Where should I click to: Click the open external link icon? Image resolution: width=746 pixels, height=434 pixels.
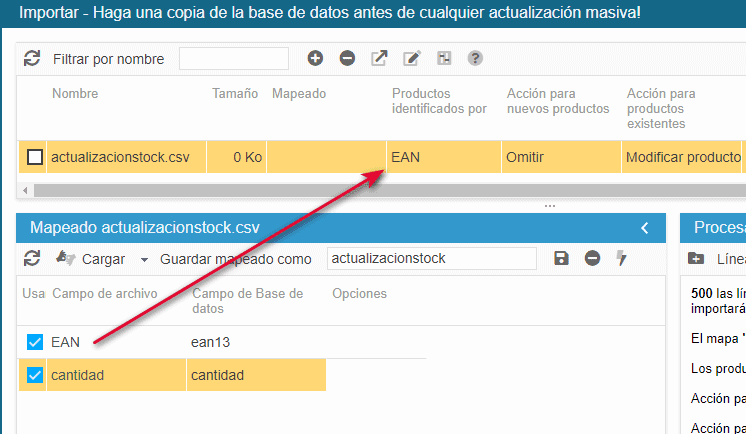[379, 59]
